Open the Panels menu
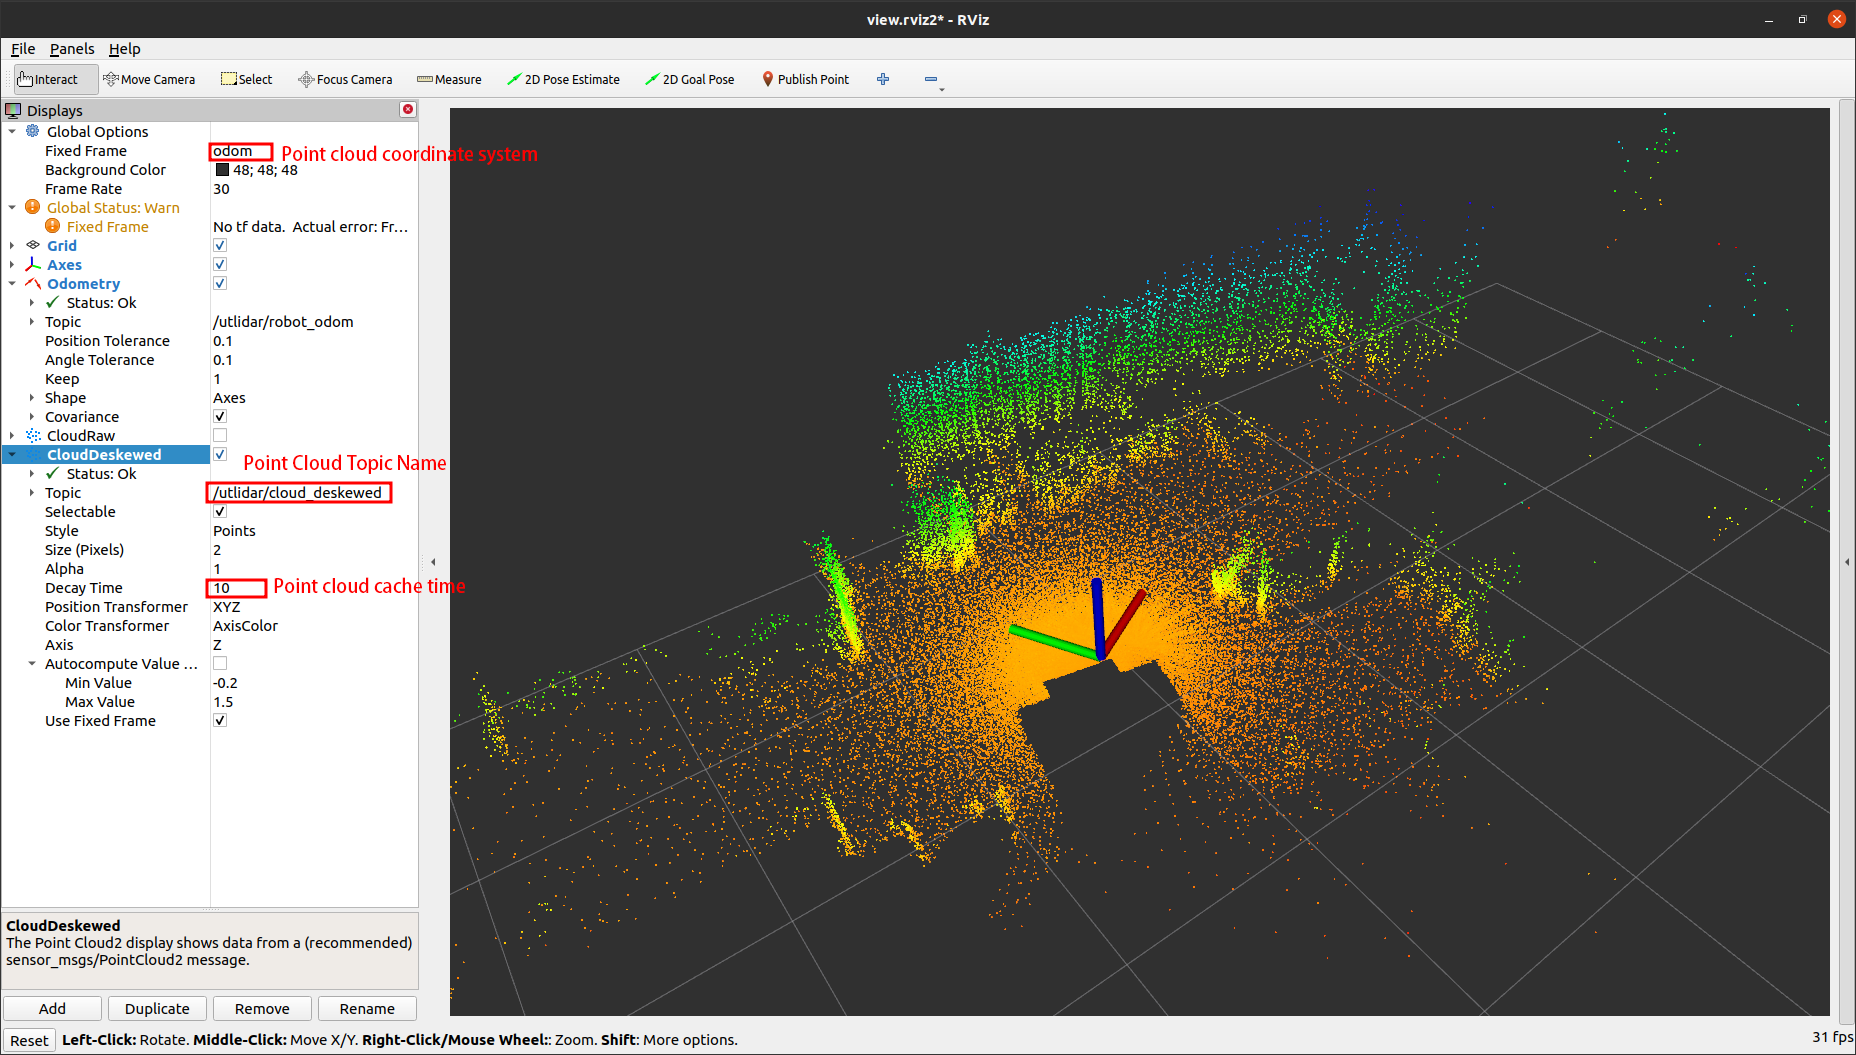The height and width of the screenshot is (1055, 1856). click(x=72, y=48)
